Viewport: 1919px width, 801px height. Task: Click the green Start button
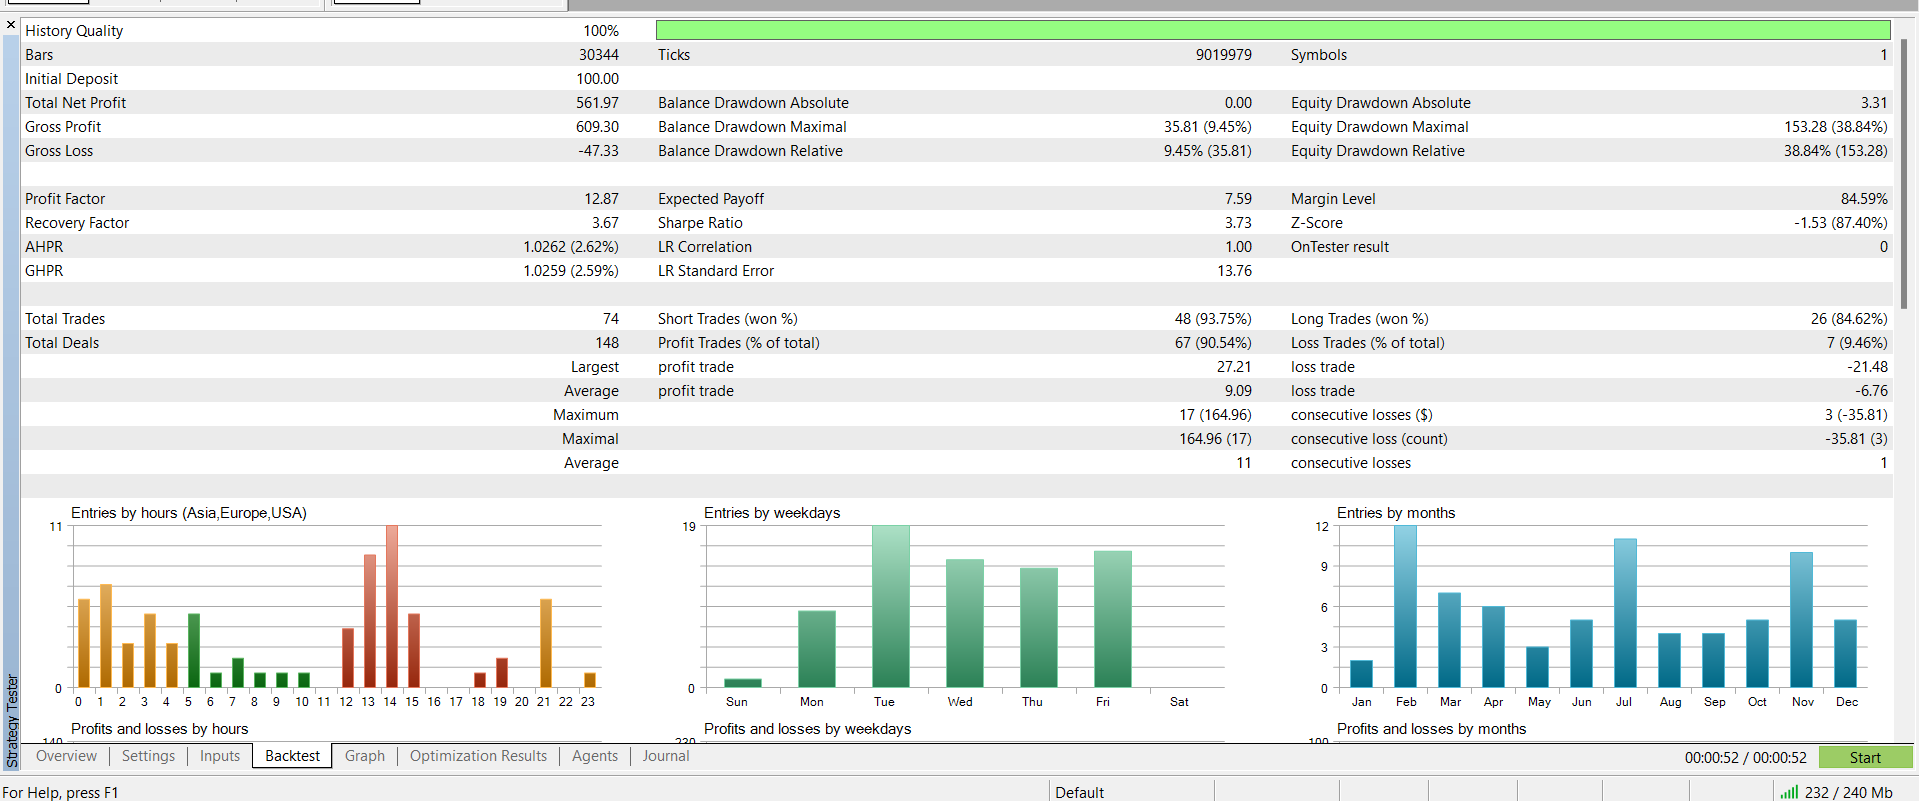coord(1865,757)
